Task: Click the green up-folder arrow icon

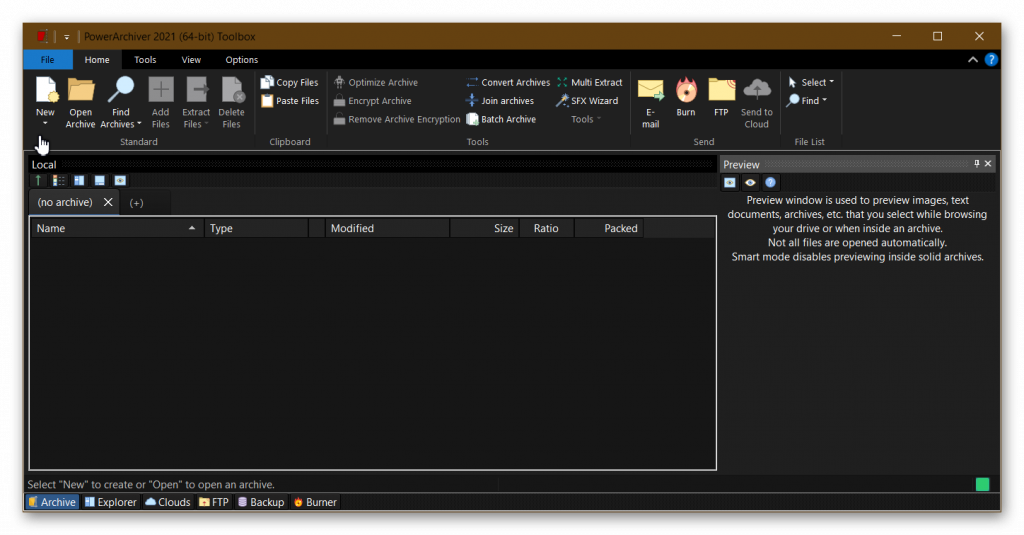Action: tap(39, 181)
